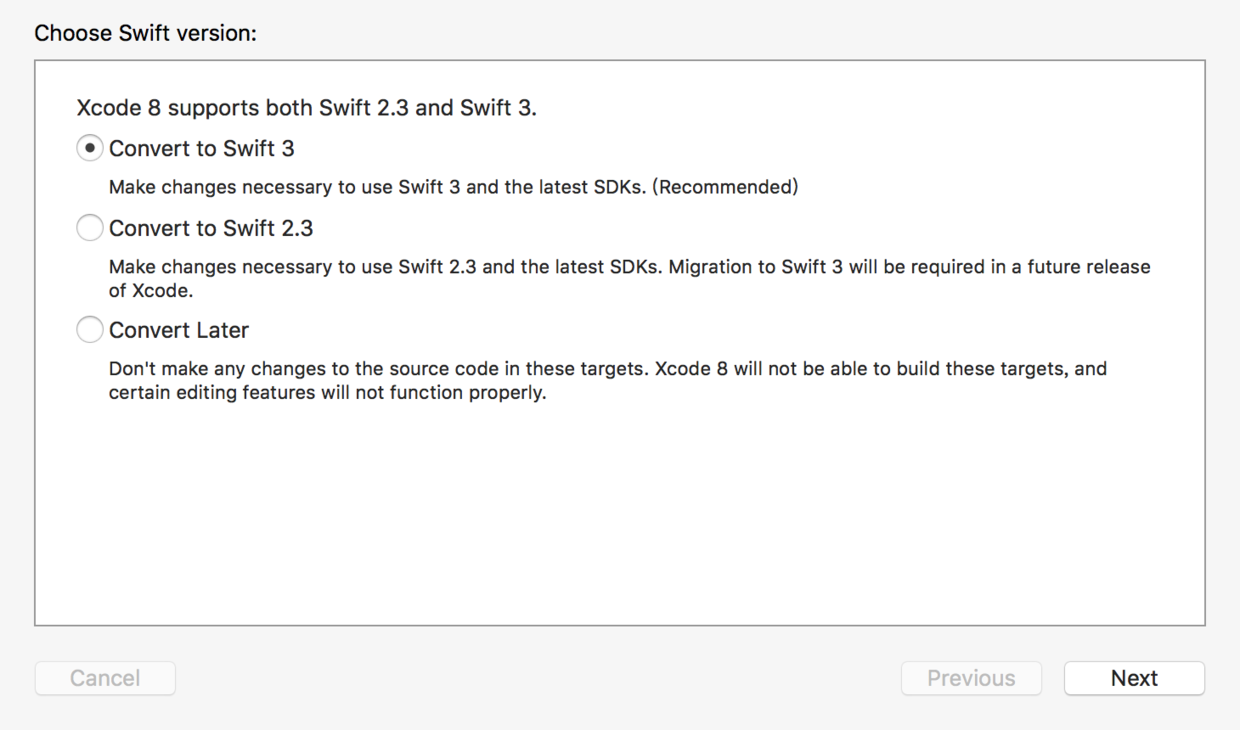Click the "Convert to Swift 2.3" label text

click(211, 229)
